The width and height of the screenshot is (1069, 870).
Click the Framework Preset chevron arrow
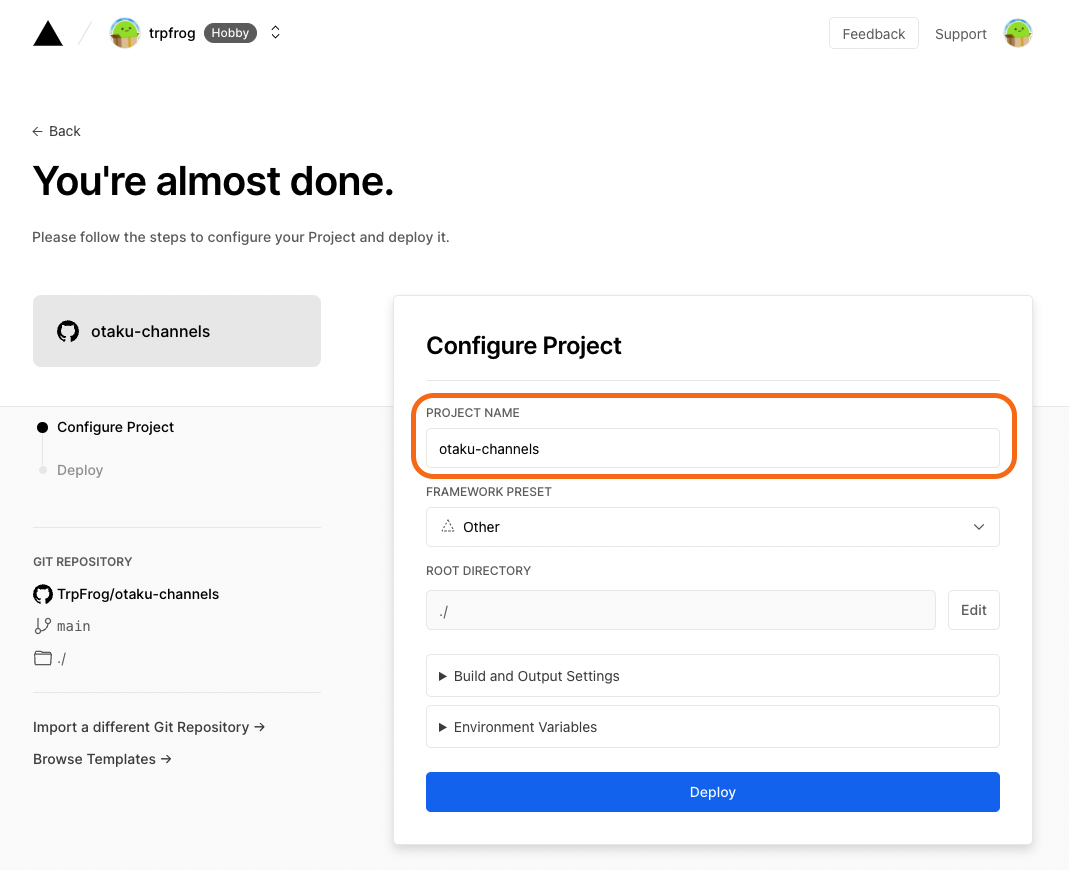click(x=978, y=527)
